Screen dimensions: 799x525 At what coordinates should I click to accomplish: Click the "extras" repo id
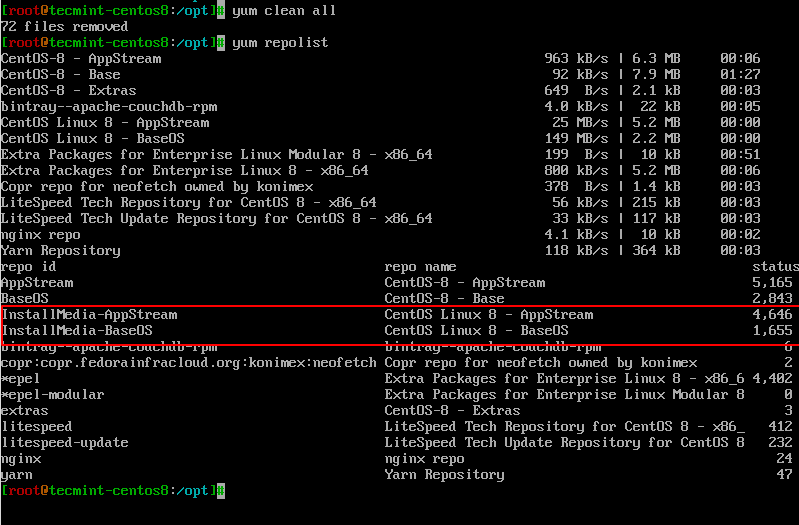click(x=24, y=410)
